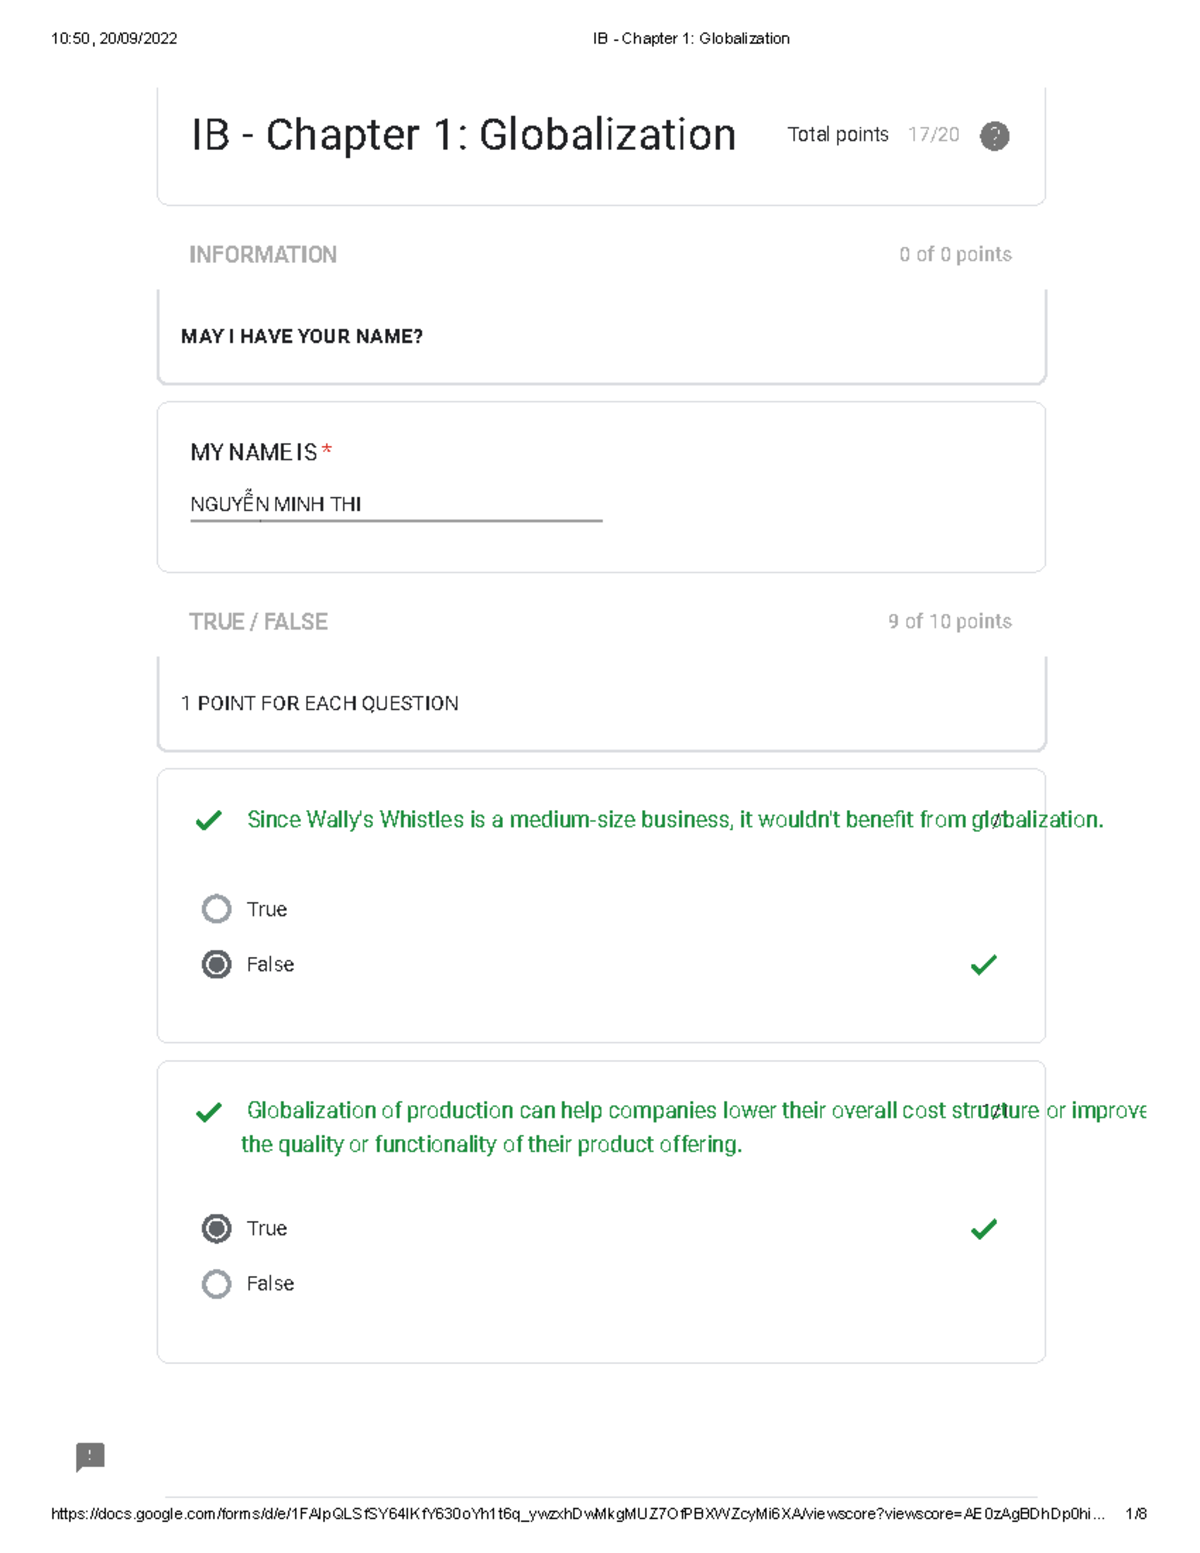The width and height of the screenshot is (1200, 1553).
Task: Click the 1/8 page number in footer
Action: tap(1135, 1514)
